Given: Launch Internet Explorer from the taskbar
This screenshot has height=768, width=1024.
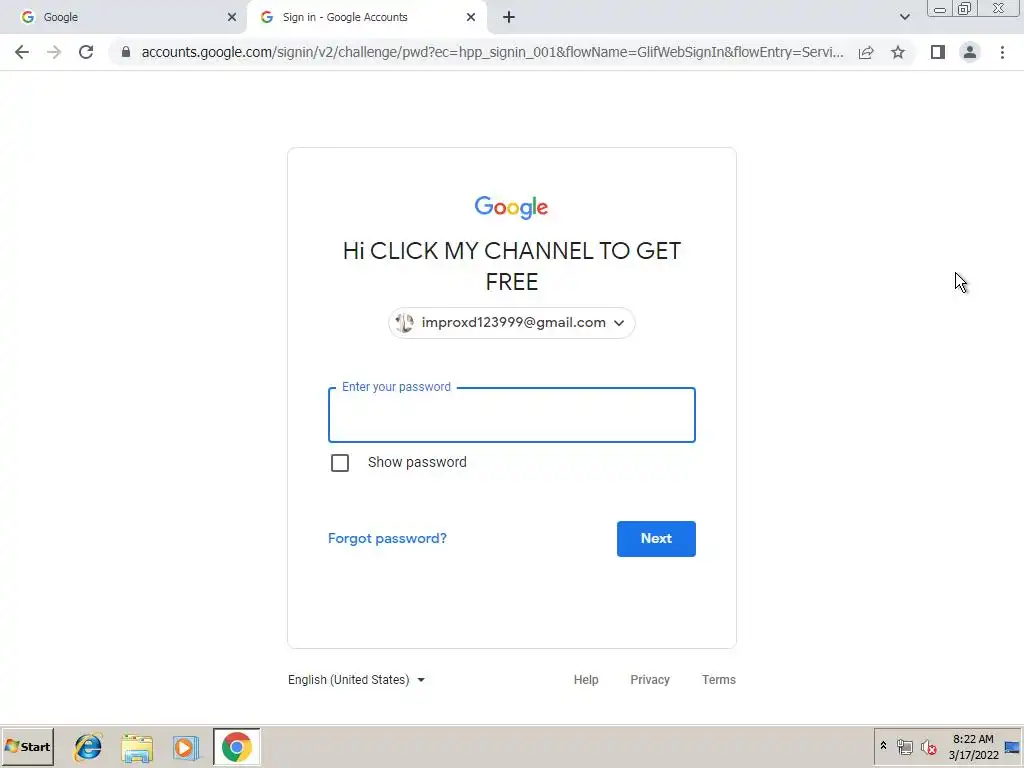Looking at the screenshot, I should [88, 747].
